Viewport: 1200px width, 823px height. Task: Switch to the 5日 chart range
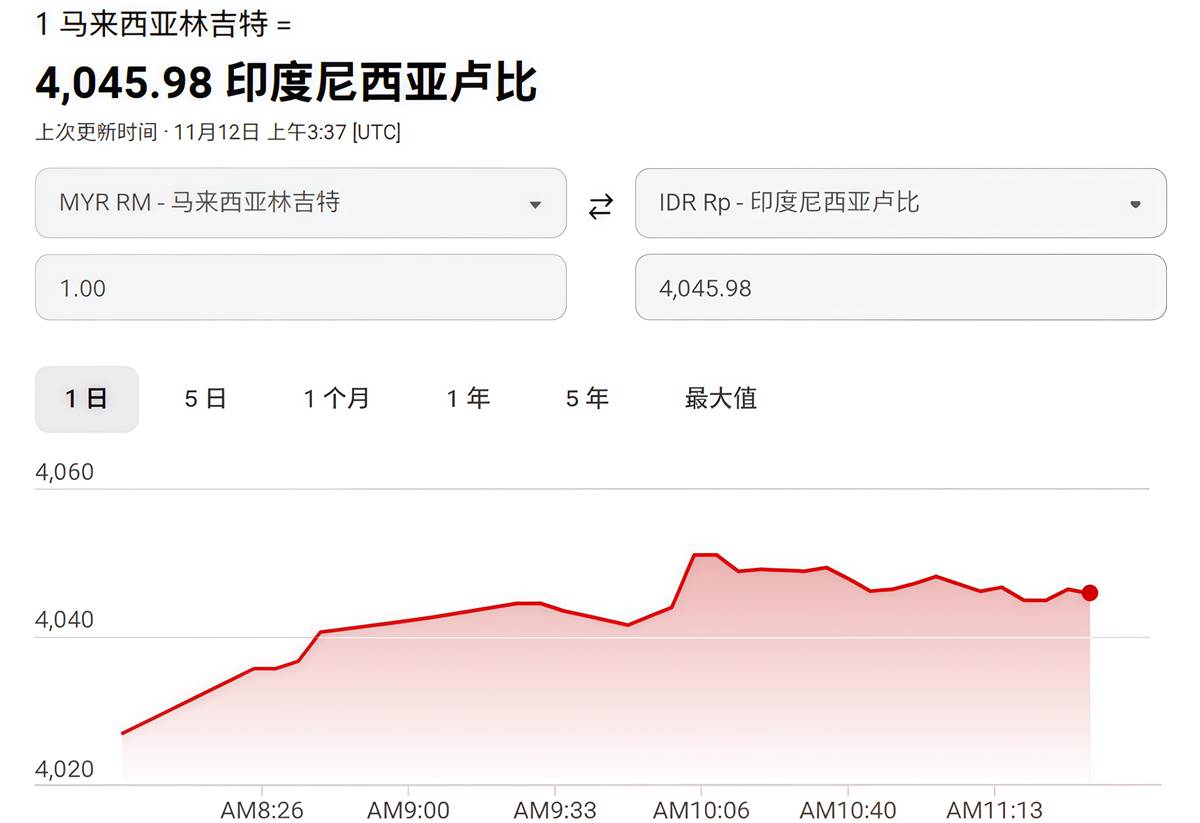[x=205, y=399]
